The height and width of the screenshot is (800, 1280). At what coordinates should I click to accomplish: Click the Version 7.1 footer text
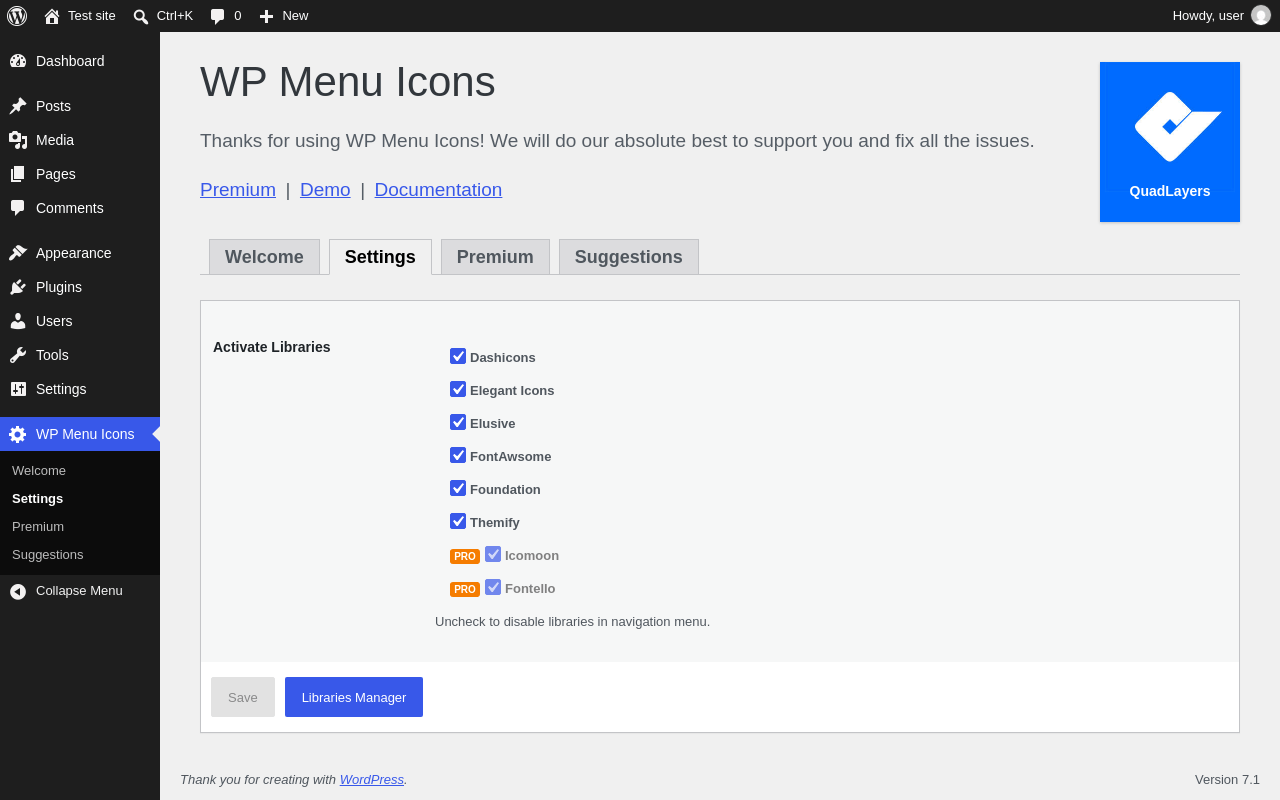(1227, 780)
